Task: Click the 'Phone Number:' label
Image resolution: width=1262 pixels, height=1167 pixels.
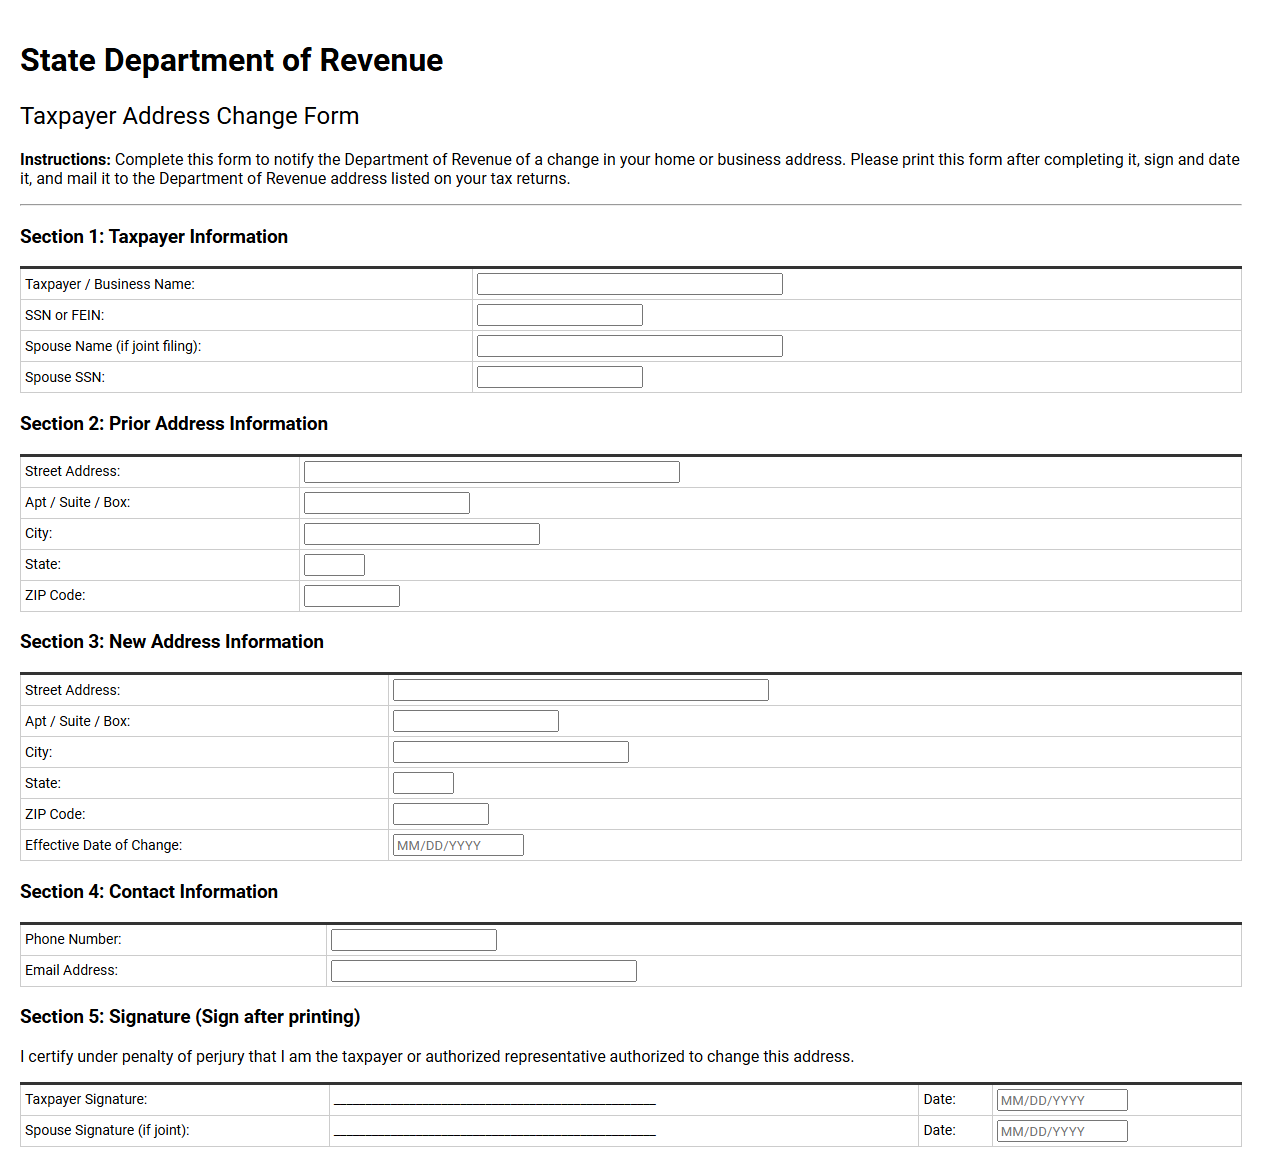Action: click(73, 939)
